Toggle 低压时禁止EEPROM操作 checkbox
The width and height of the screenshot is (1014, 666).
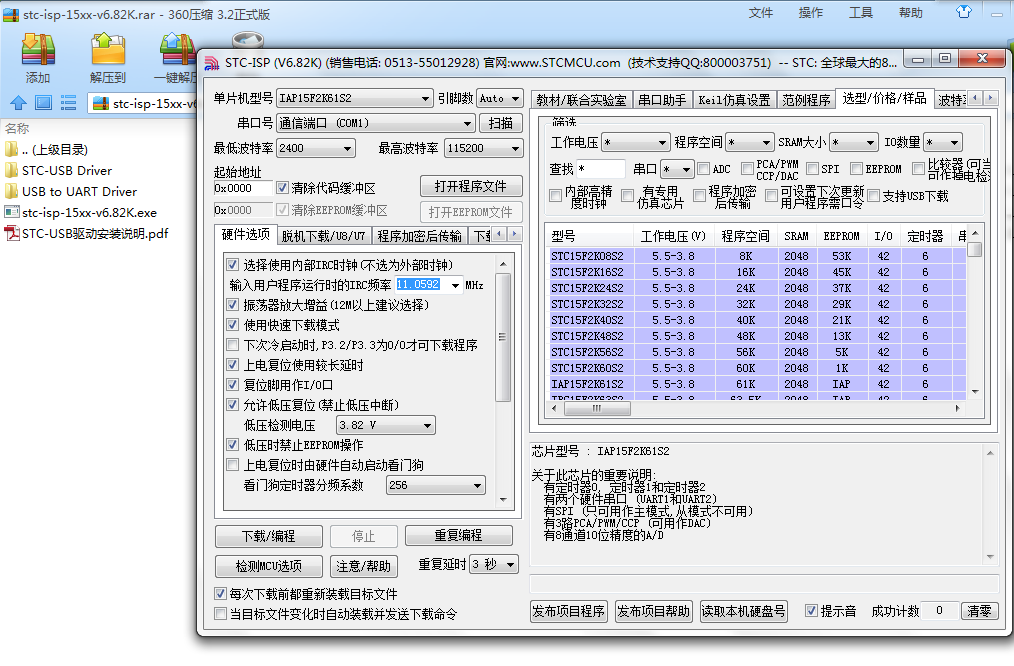233,445
